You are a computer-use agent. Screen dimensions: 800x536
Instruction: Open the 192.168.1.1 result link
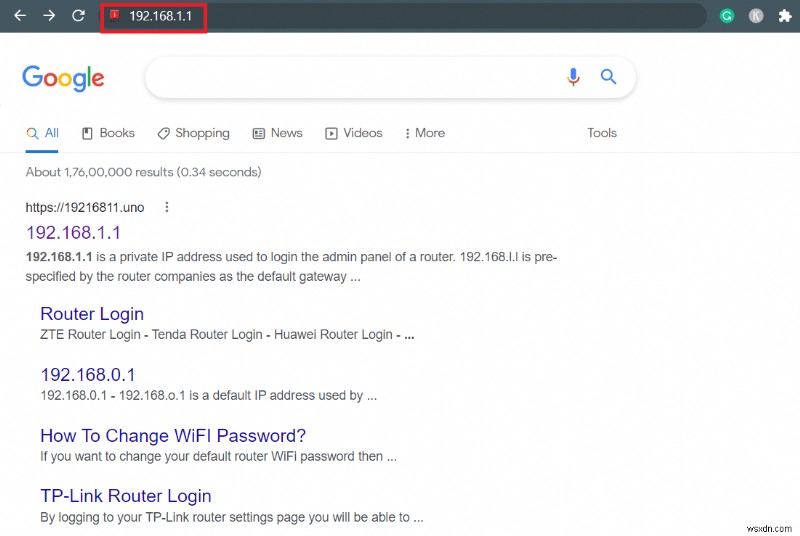click(73, 232)
